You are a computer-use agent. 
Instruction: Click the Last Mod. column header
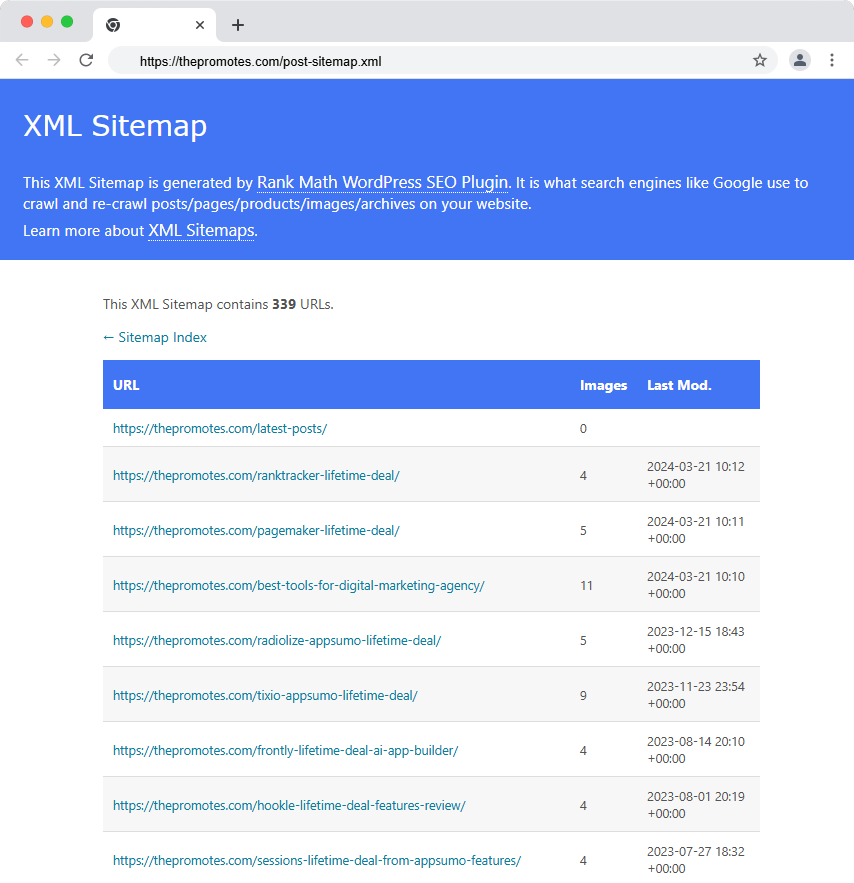coord(679,385)
